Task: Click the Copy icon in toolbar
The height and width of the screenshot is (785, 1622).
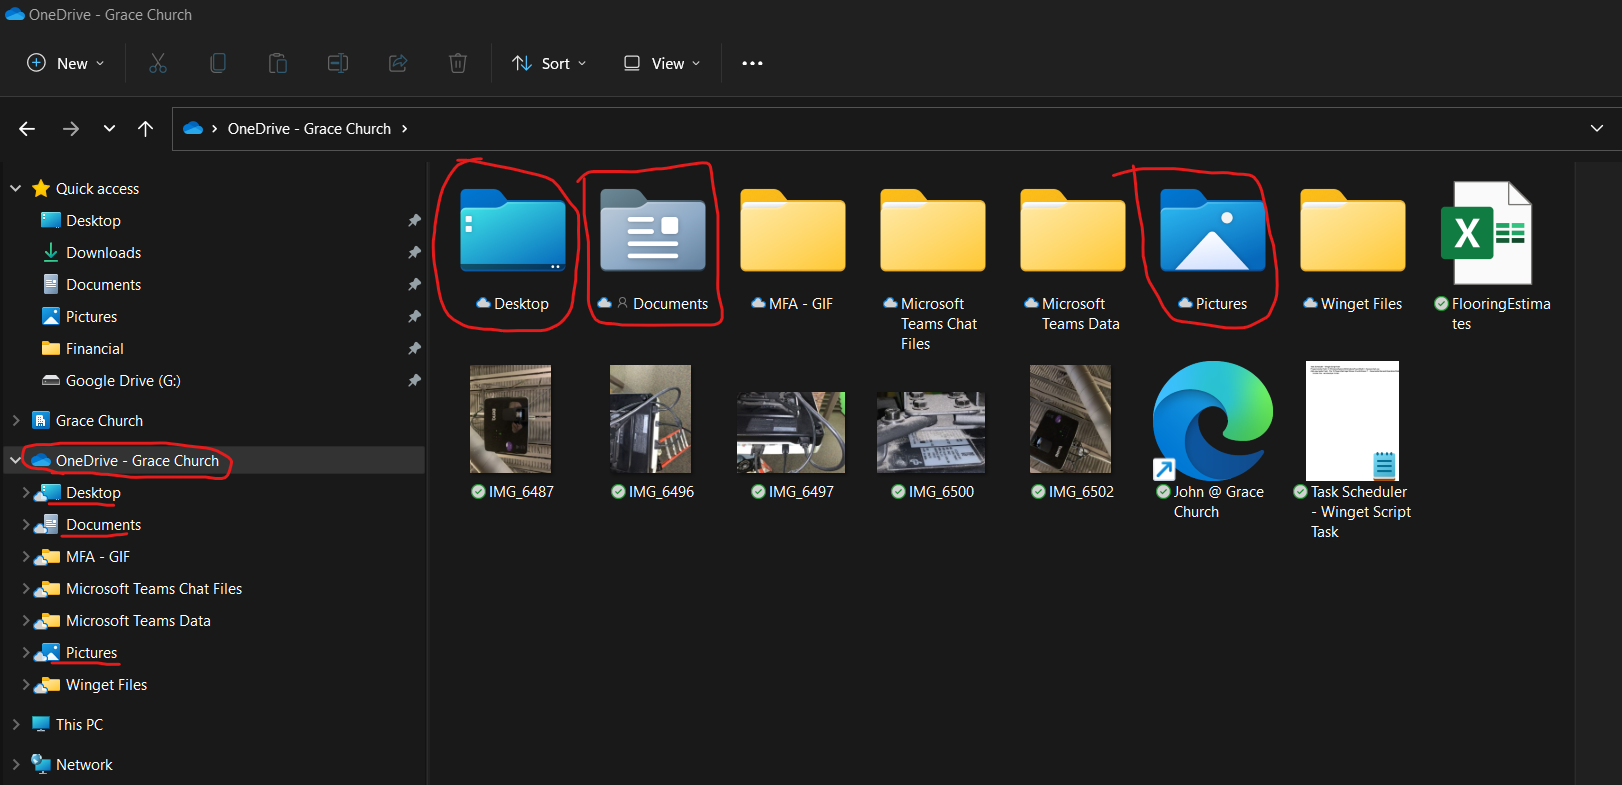Action: 218,63
